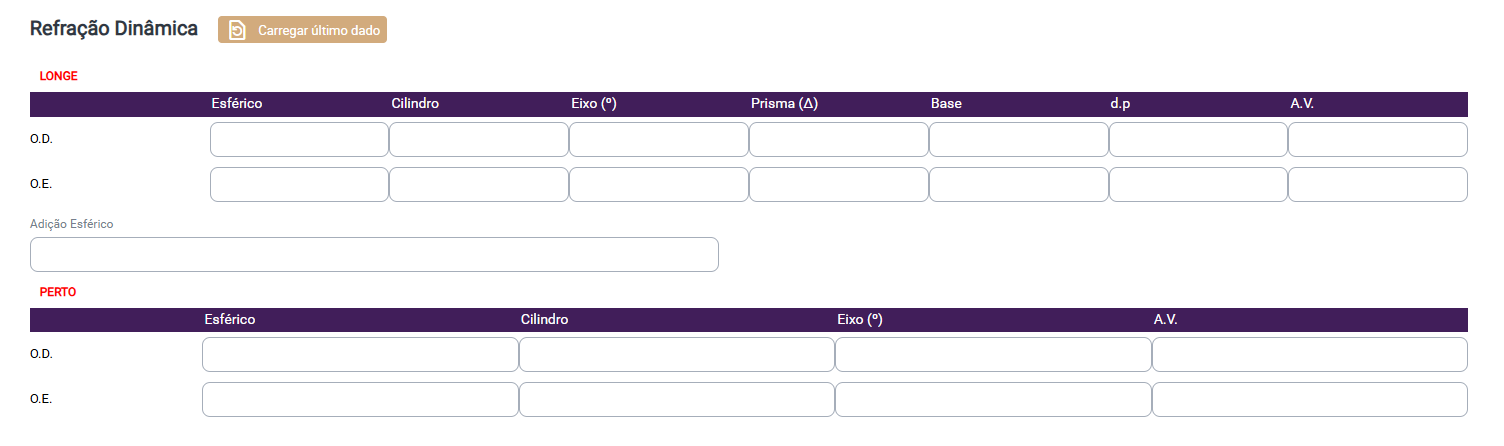
Task: Focus Longe O.D. Esférico field
Action: click(299, 140)
